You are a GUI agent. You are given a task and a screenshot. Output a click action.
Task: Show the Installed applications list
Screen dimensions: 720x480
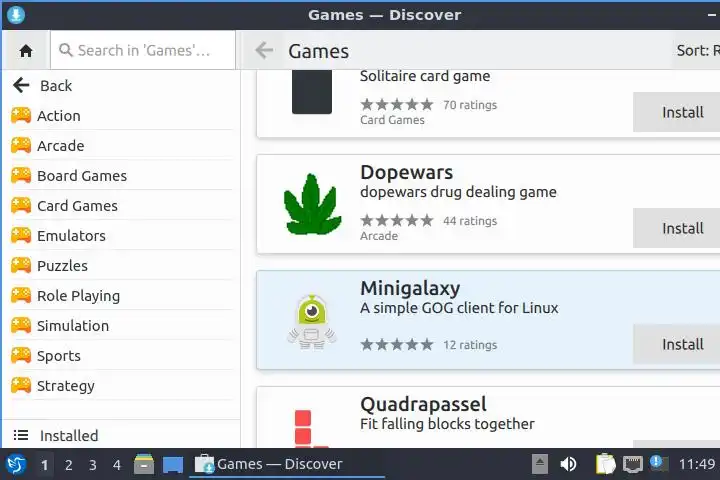coord(122,435)
